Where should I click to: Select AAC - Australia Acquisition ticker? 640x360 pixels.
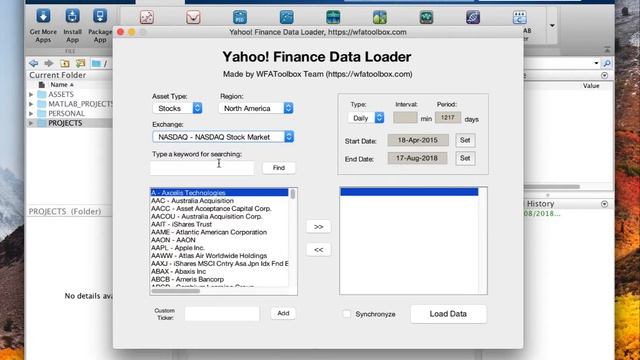(x=220, y=201)
